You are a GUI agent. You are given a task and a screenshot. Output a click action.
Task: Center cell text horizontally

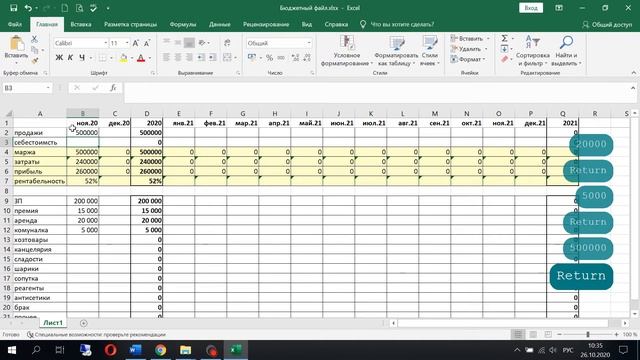[x=178, y=58]
